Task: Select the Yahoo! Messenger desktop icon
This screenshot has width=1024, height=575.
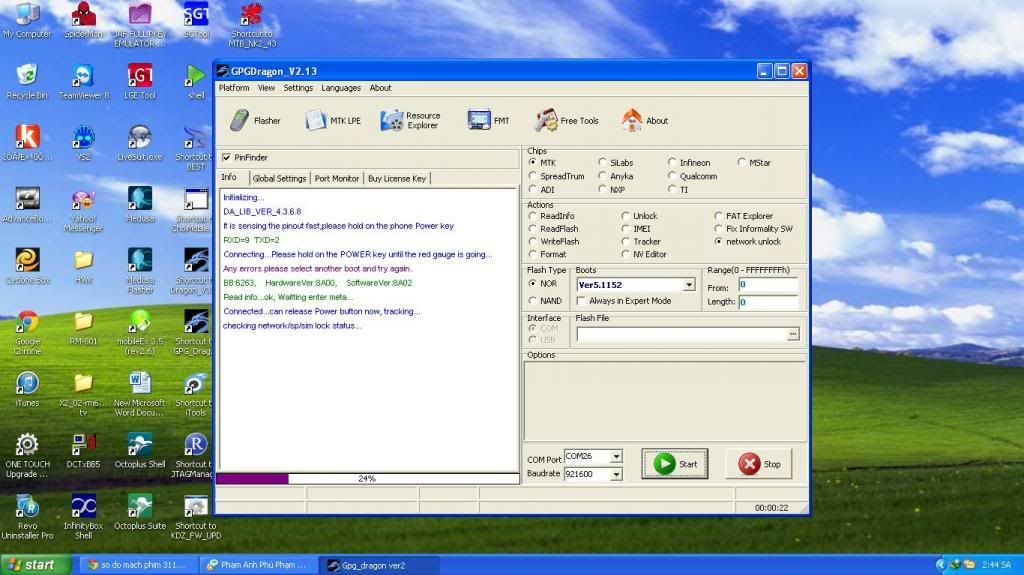Action: click(84, 210)
